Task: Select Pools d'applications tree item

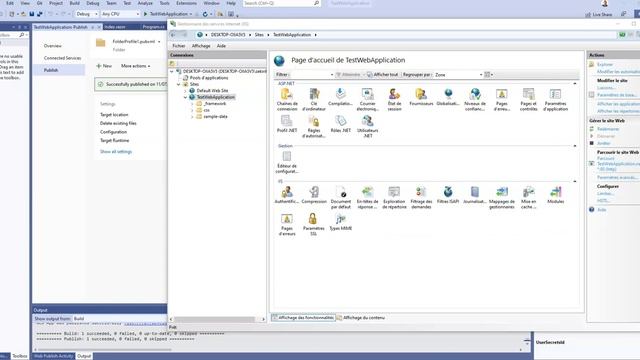Action: click(205, 78)
